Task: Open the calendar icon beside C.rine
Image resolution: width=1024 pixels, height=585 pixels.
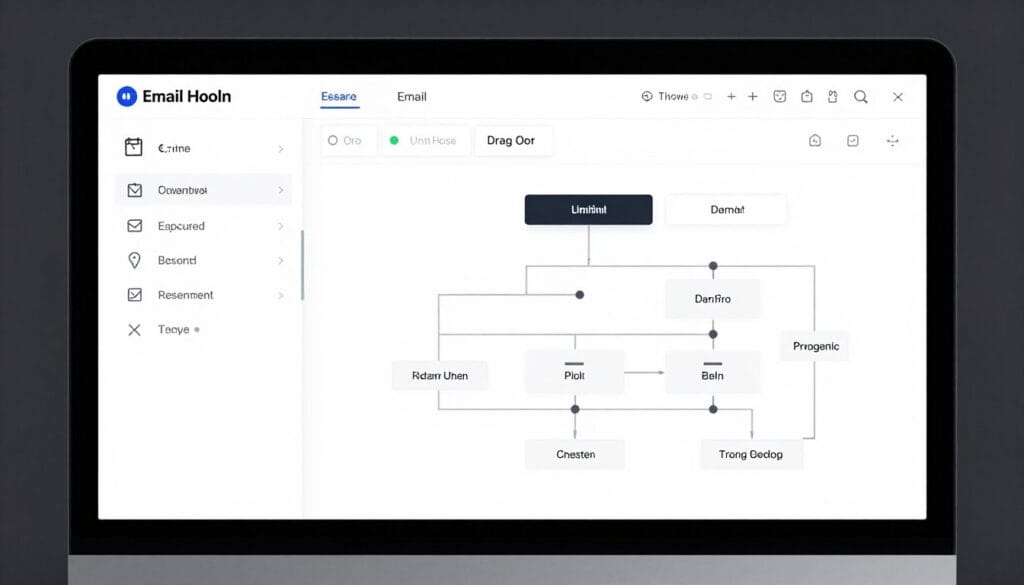Action: point(133,147)
